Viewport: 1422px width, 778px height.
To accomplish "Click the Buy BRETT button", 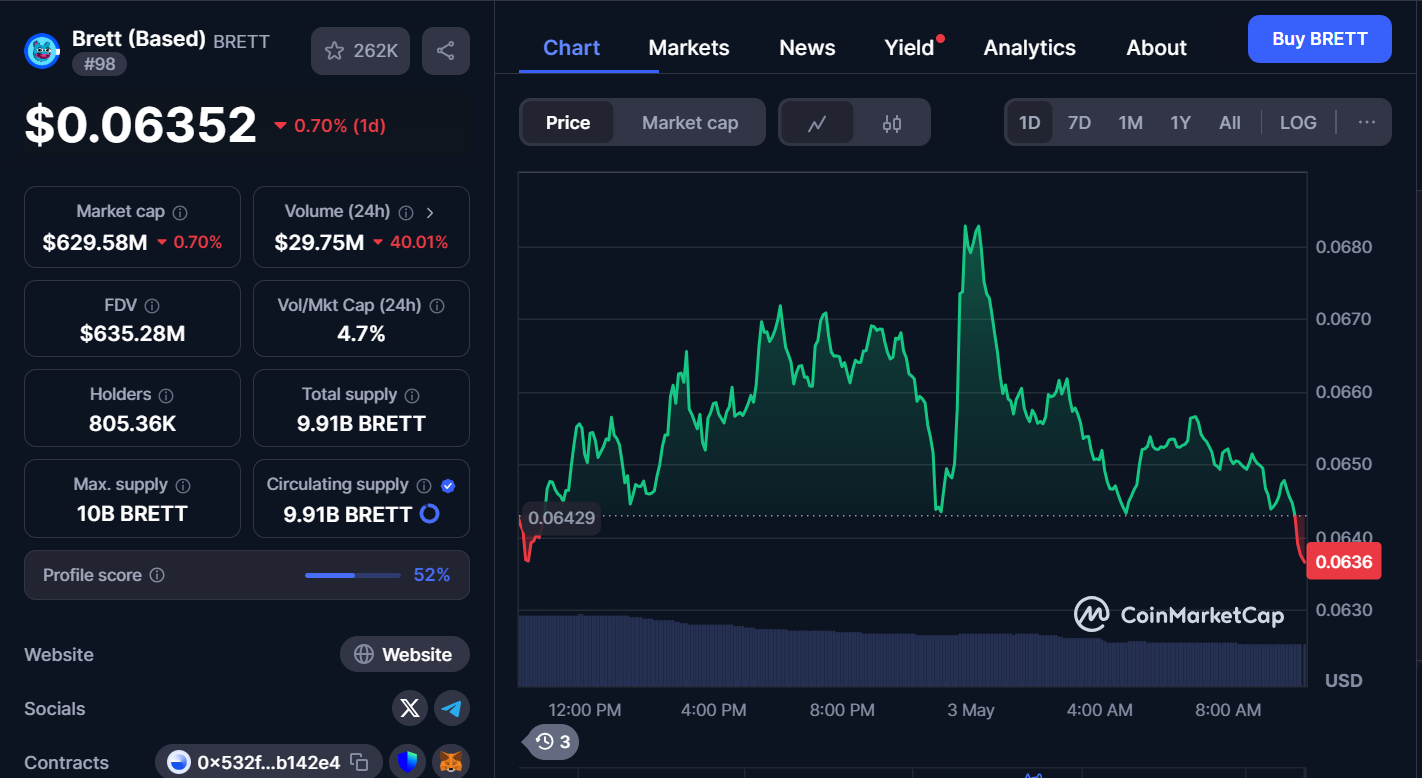I will pyautogui.click(x=1319, y=39).
